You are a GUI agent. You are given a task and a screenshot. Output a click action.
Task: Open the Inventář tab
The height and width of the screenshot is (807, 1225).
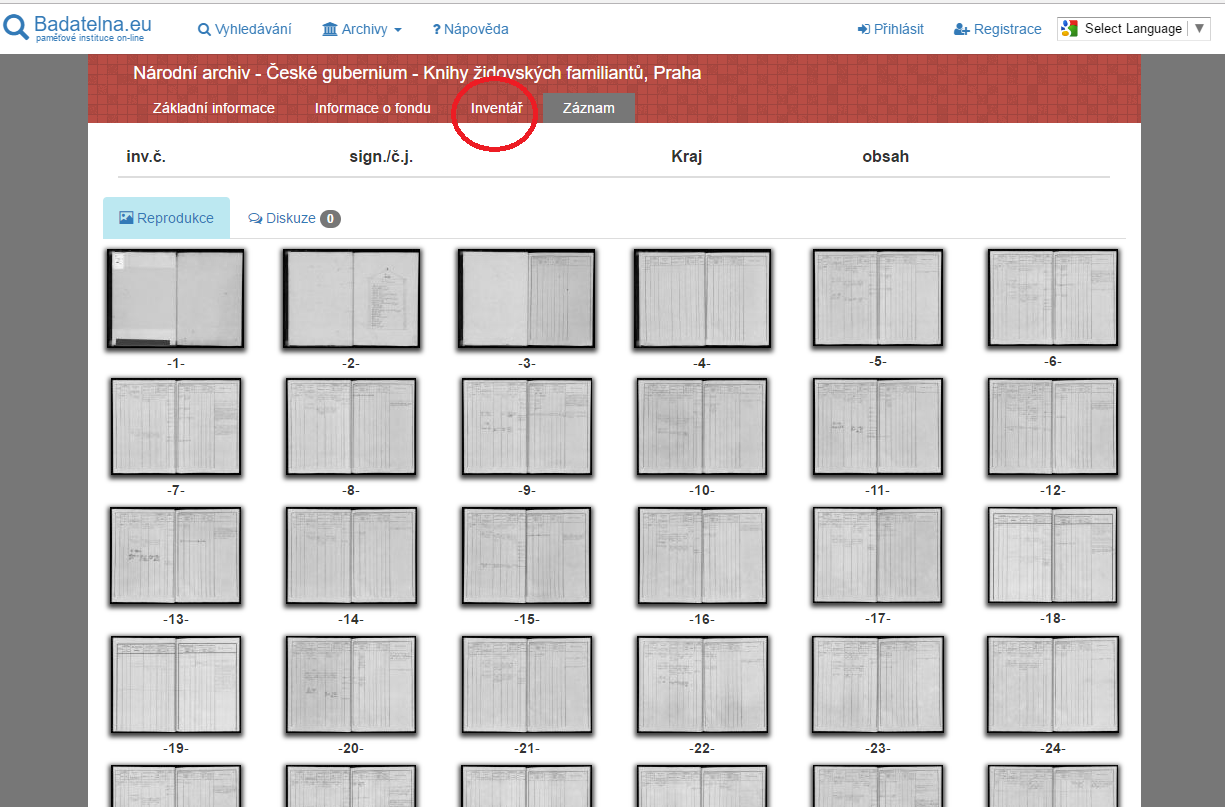497,108
